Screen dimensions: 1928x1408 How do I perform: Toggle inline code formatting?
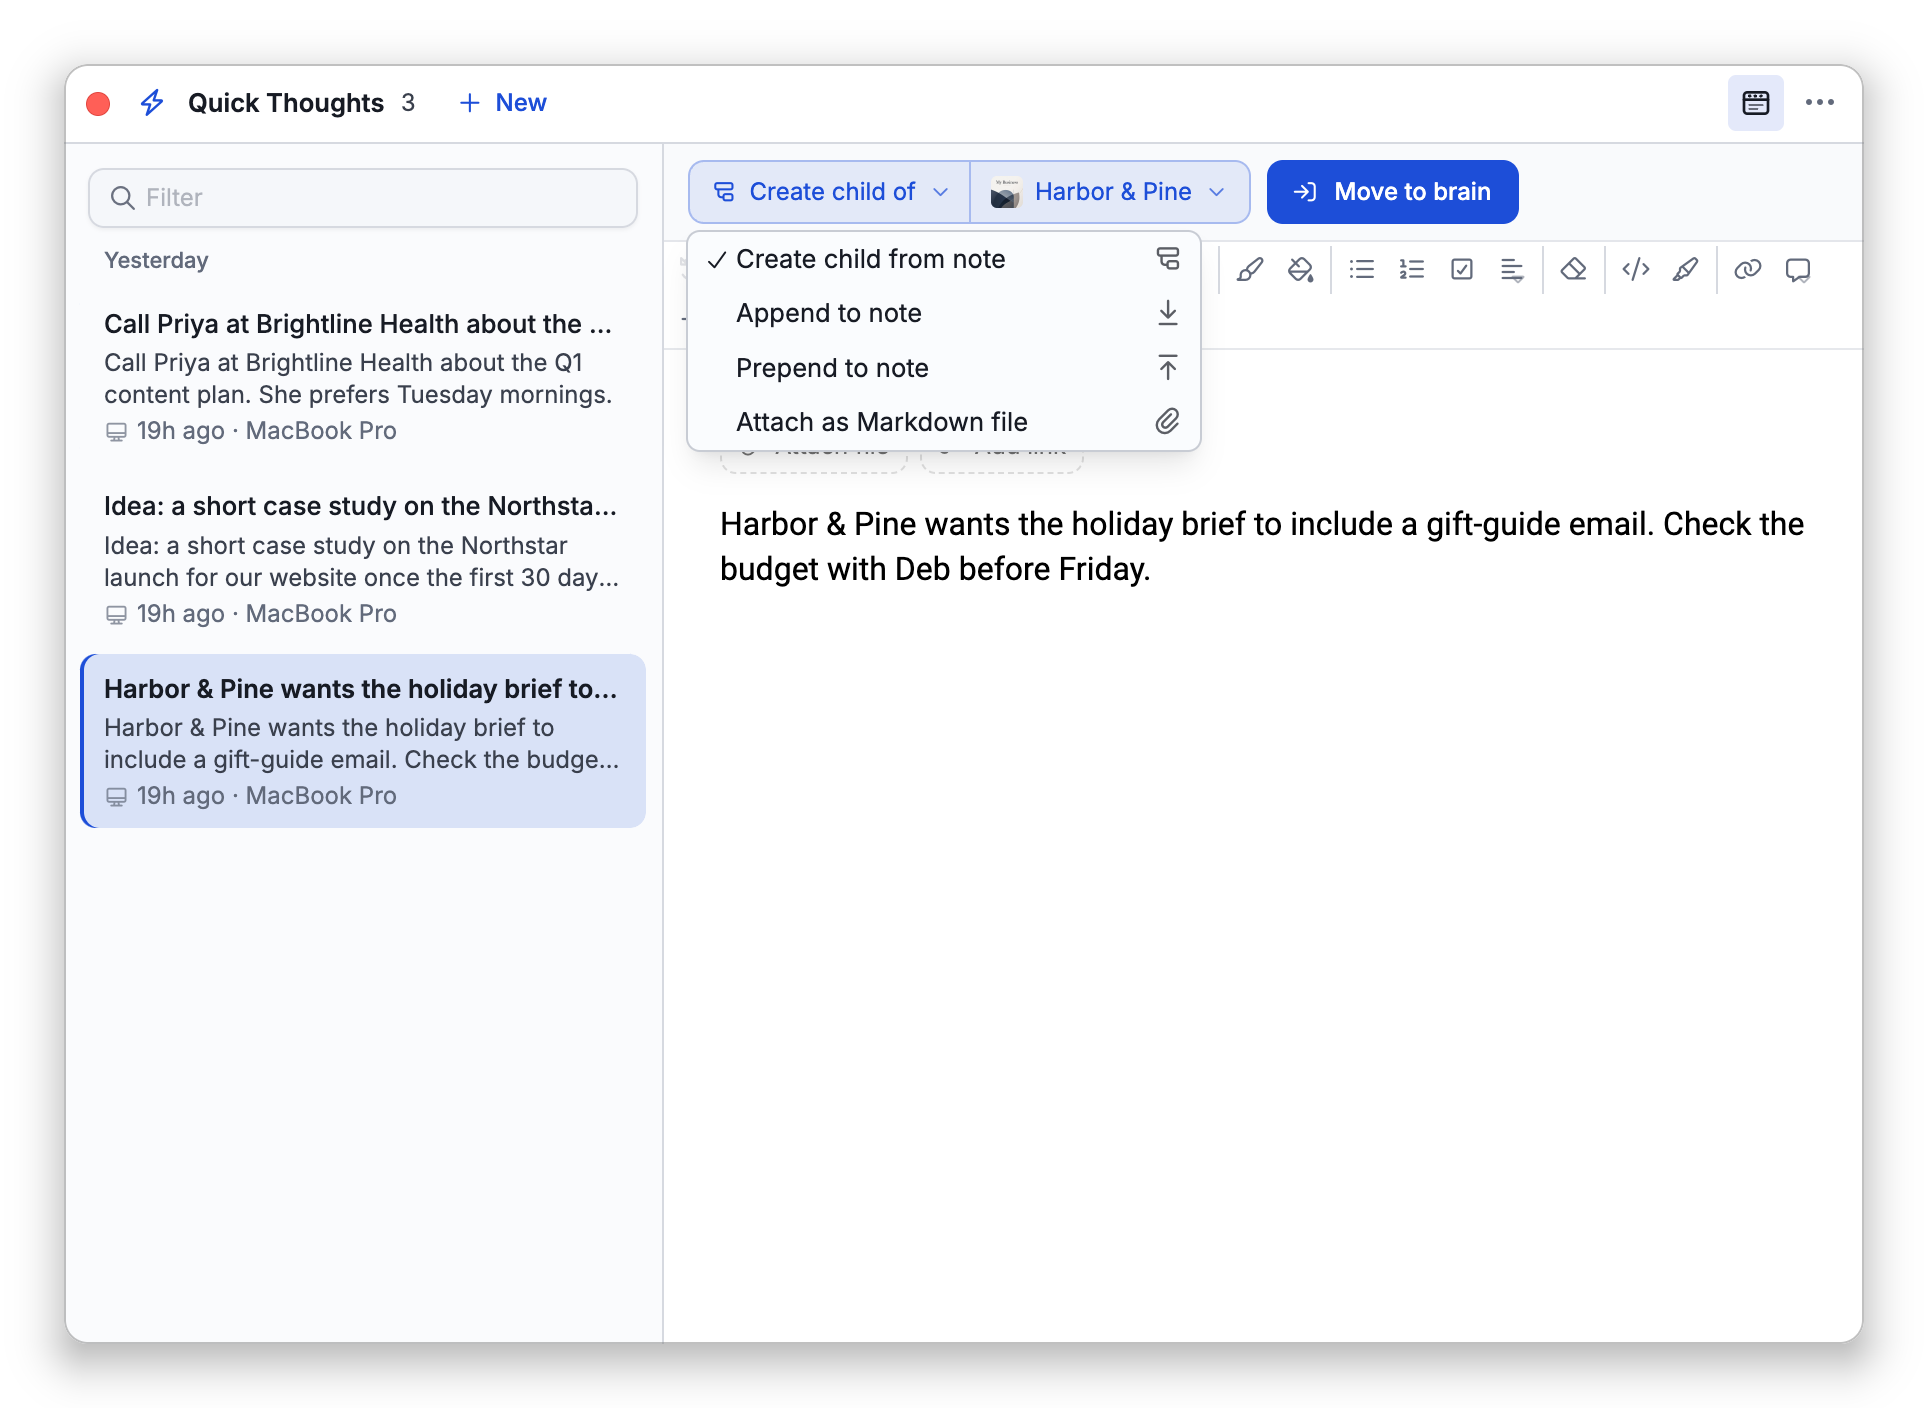click(1636, 270)
